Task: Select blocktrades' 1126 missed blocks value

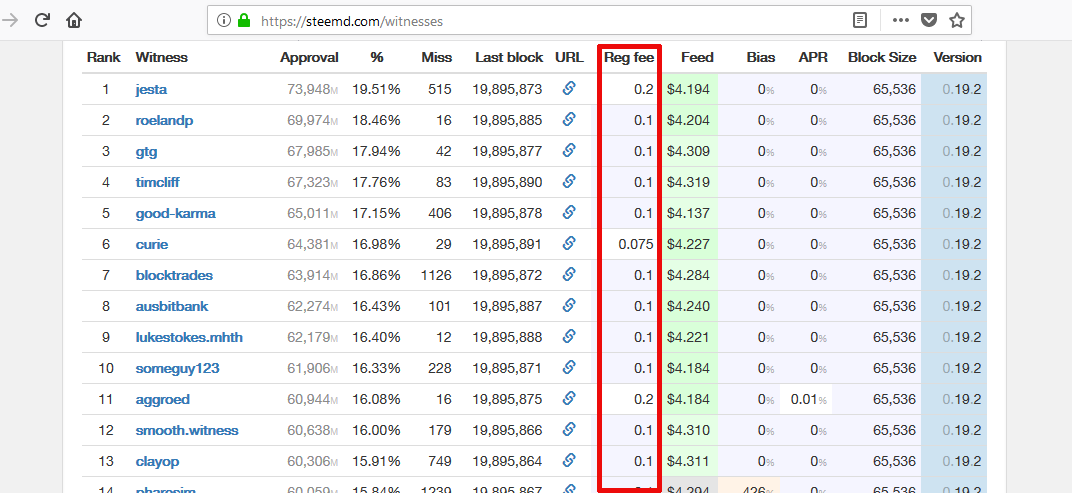Action: coord(438,276)
